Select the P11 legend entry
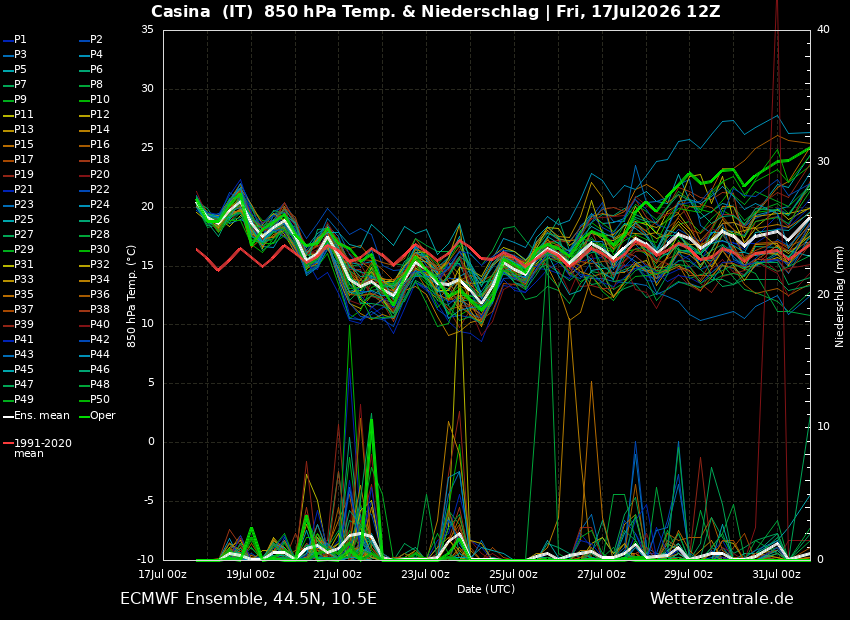This screenshot has height=620, width=850. (x=18, y=114)
